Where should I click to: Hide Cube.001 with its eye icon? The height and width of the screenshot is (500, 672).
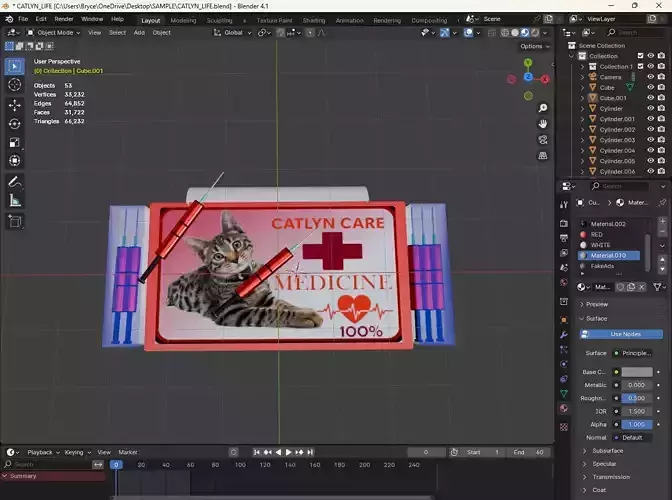pos(651,98)
